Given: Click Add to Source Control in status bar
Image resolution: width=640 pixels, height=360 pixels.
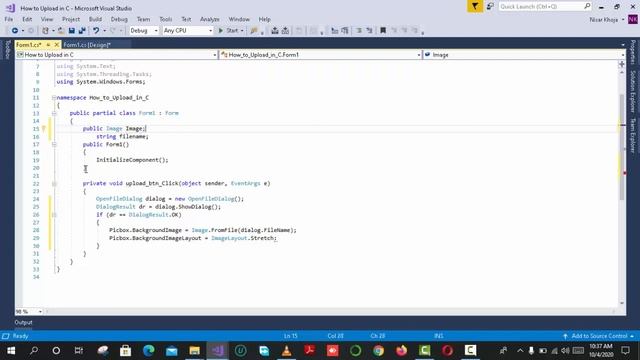Looking at the screenshot, I should [599, 336].
